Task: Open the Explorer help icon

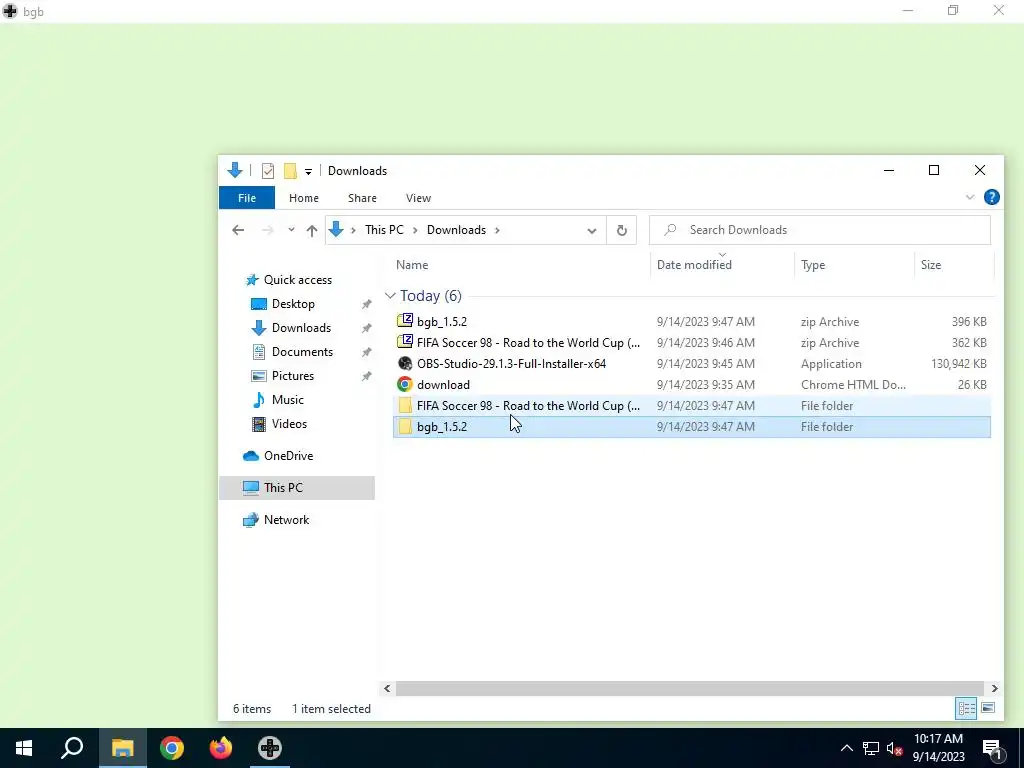Action: coord(991,197)
